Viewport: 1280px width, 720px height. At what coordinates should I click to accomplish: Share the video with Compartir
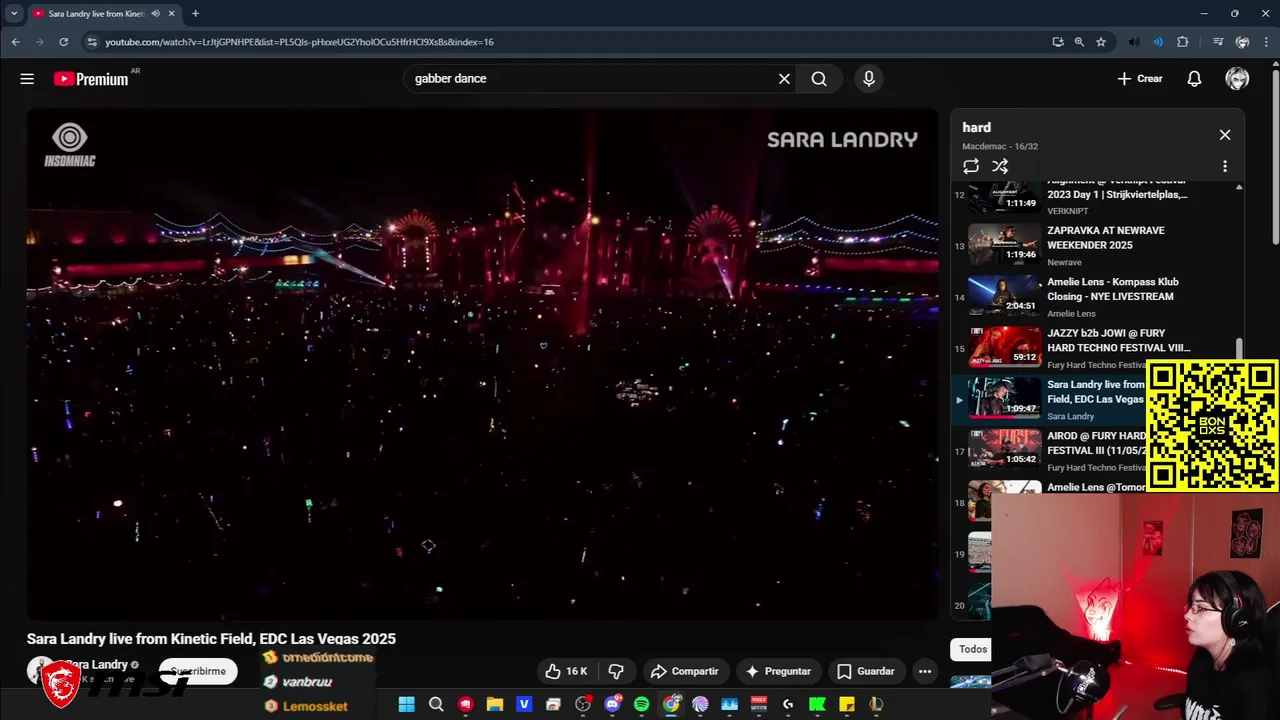coord(685,671)
